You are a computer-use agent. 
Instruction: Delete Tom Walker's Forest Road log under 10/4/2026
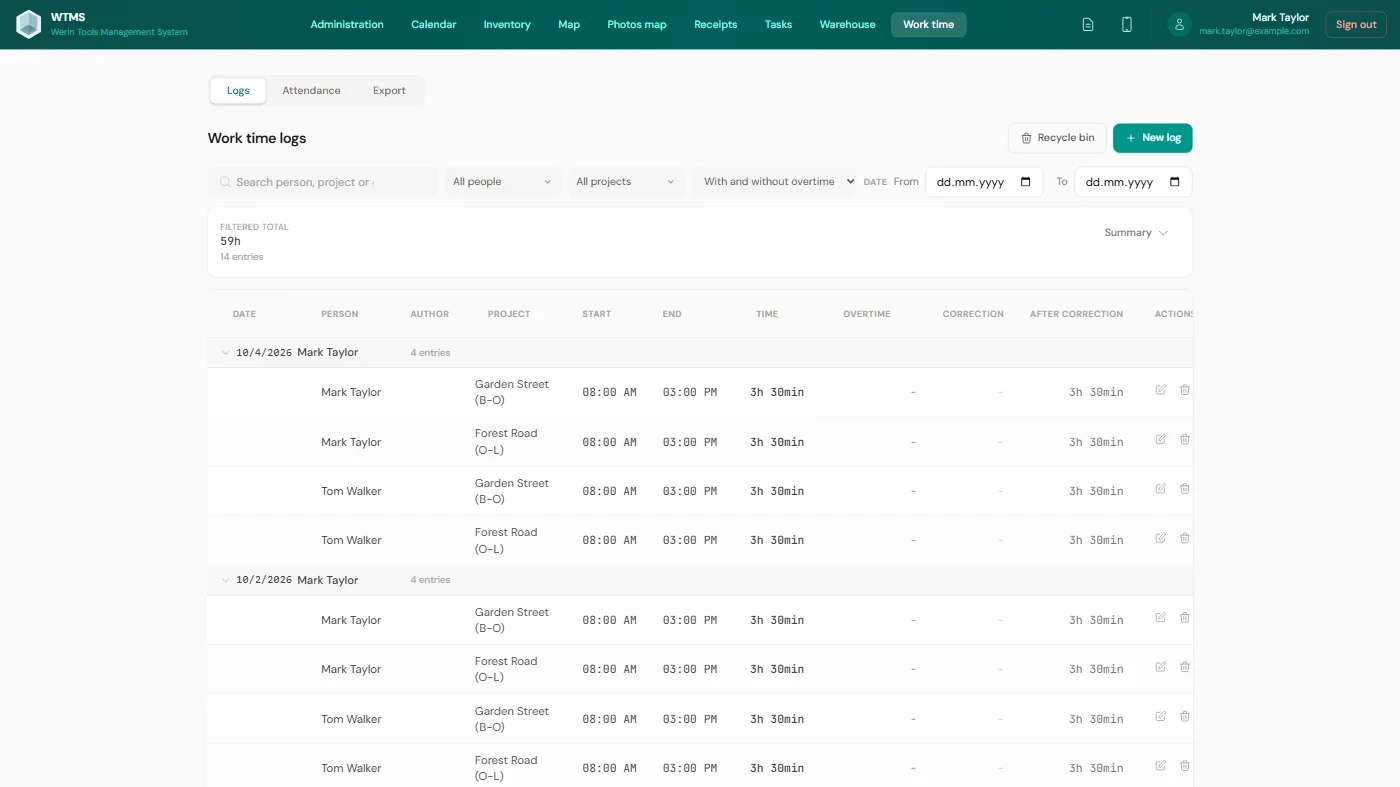(1185, 538)
